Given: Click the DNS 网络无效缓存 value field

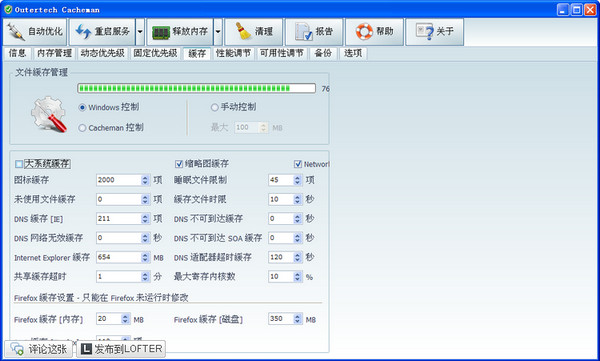Looking at the screenshot, I should coord(119,238).
